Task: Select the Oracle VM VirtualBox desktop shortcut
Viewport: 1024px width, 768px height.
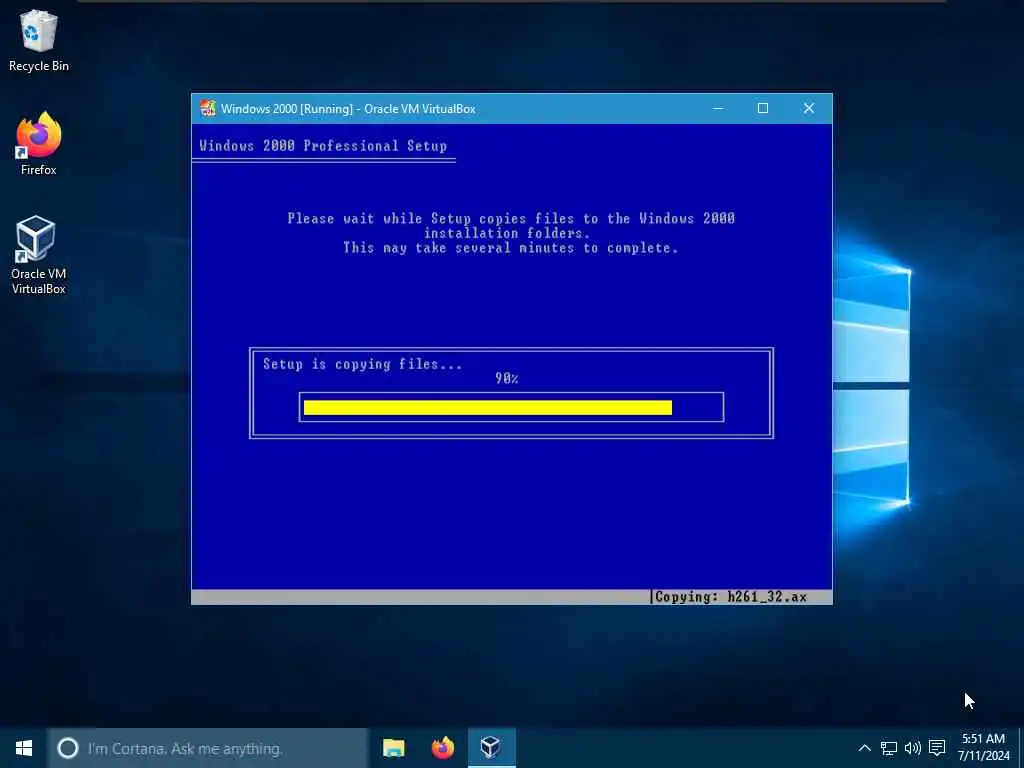Action: pos(39,255)
